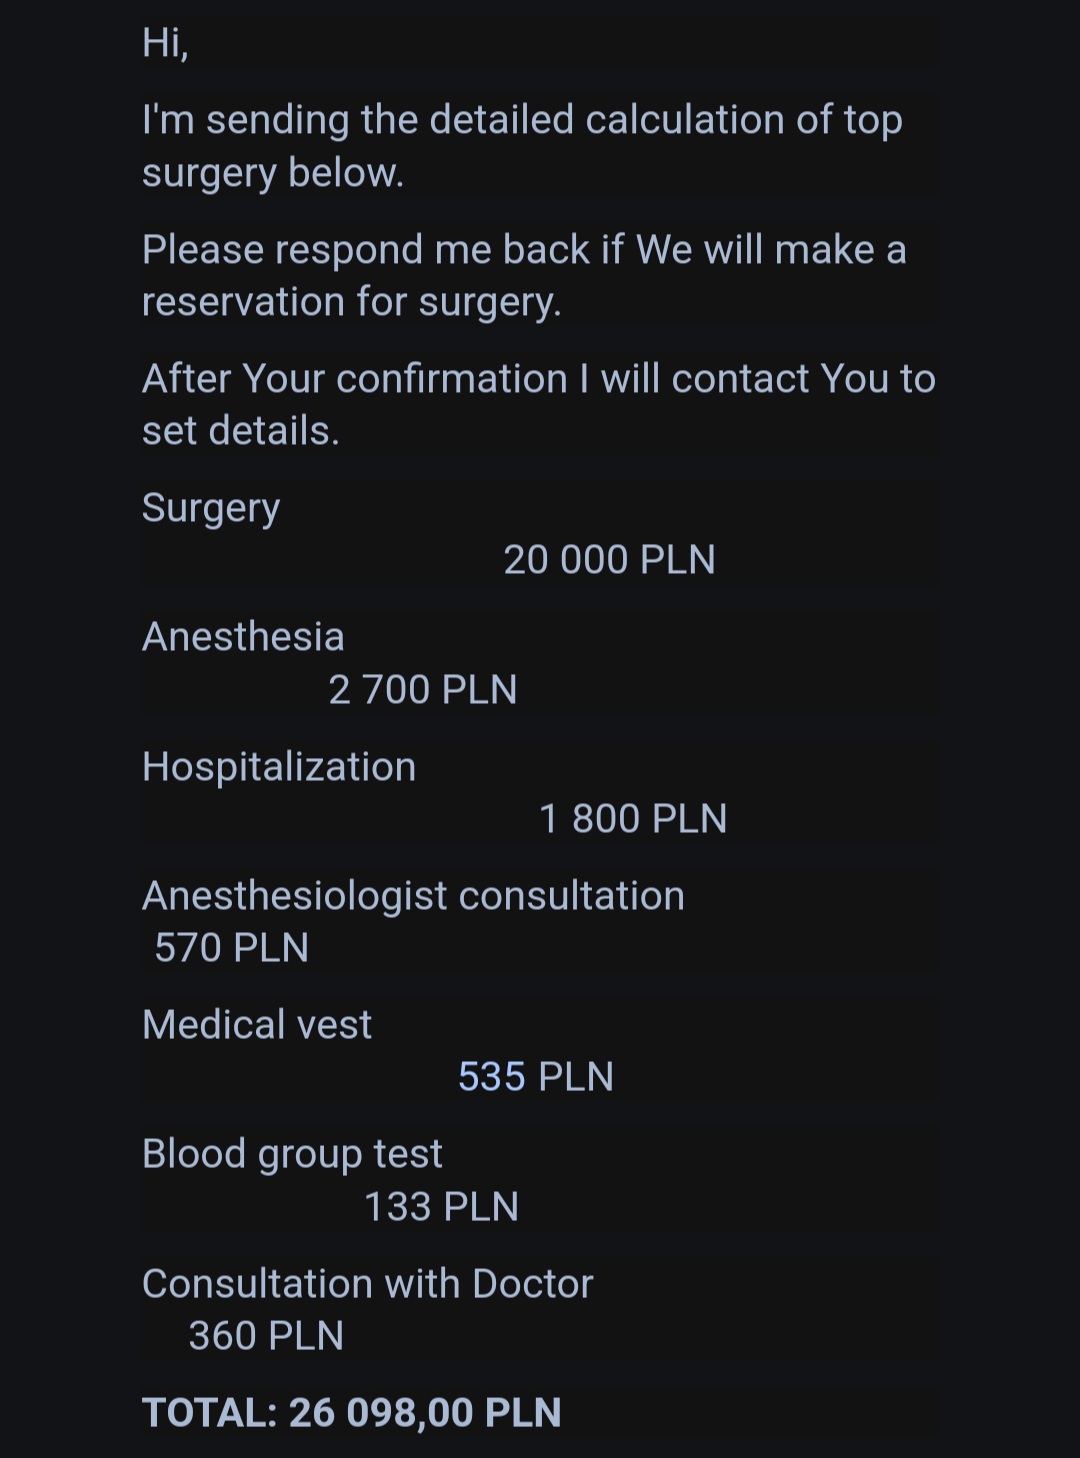Select the 133 PLN amount

click(x=441, y=1207)
